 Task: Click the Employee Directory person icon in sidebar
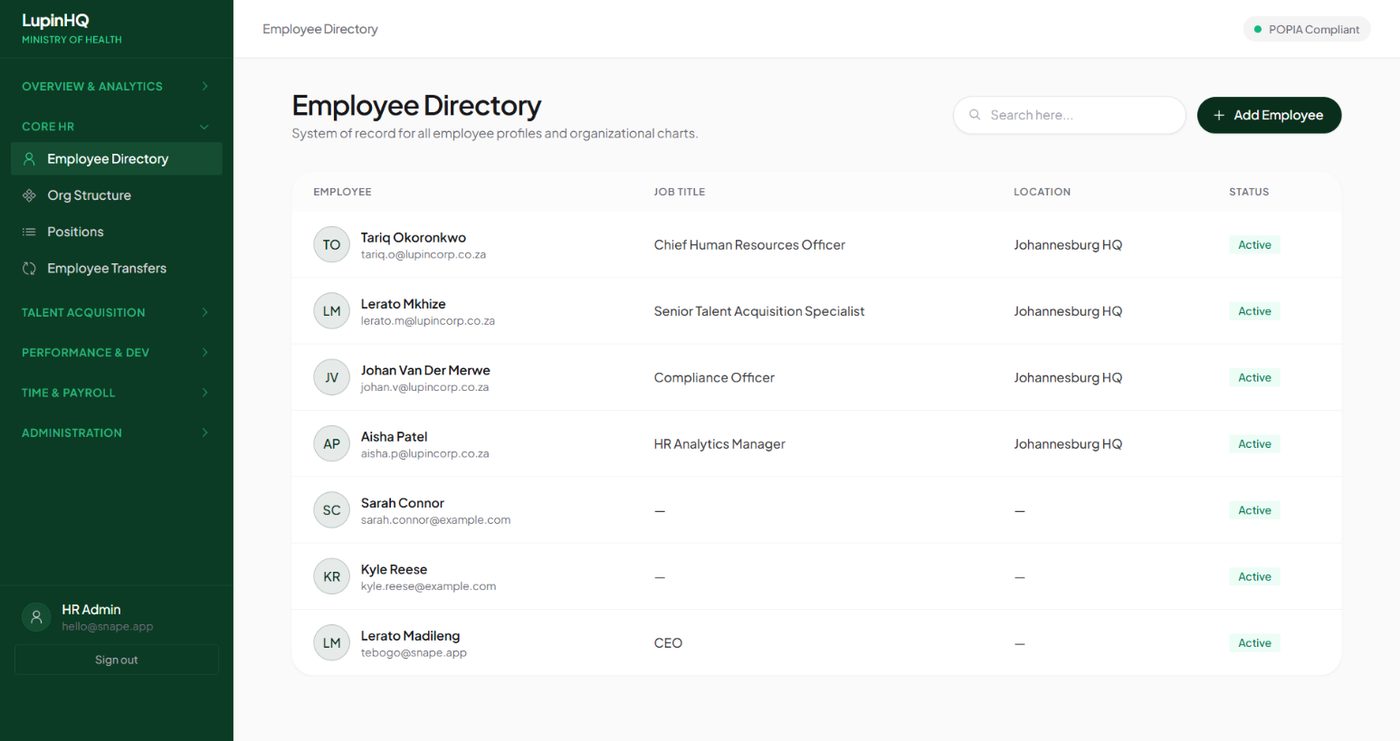pos(29,159)
